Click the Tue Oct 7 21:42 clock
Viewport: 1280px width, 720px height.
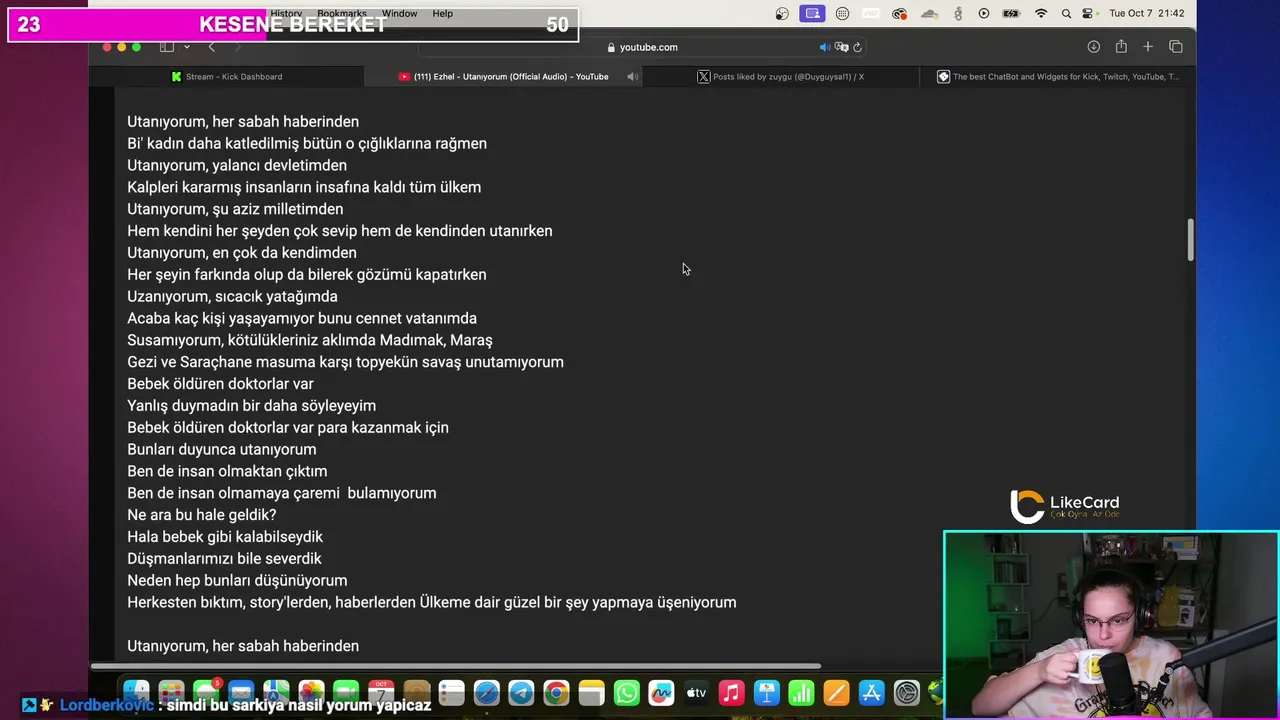pyautogui.click(x=1146, y=14)
